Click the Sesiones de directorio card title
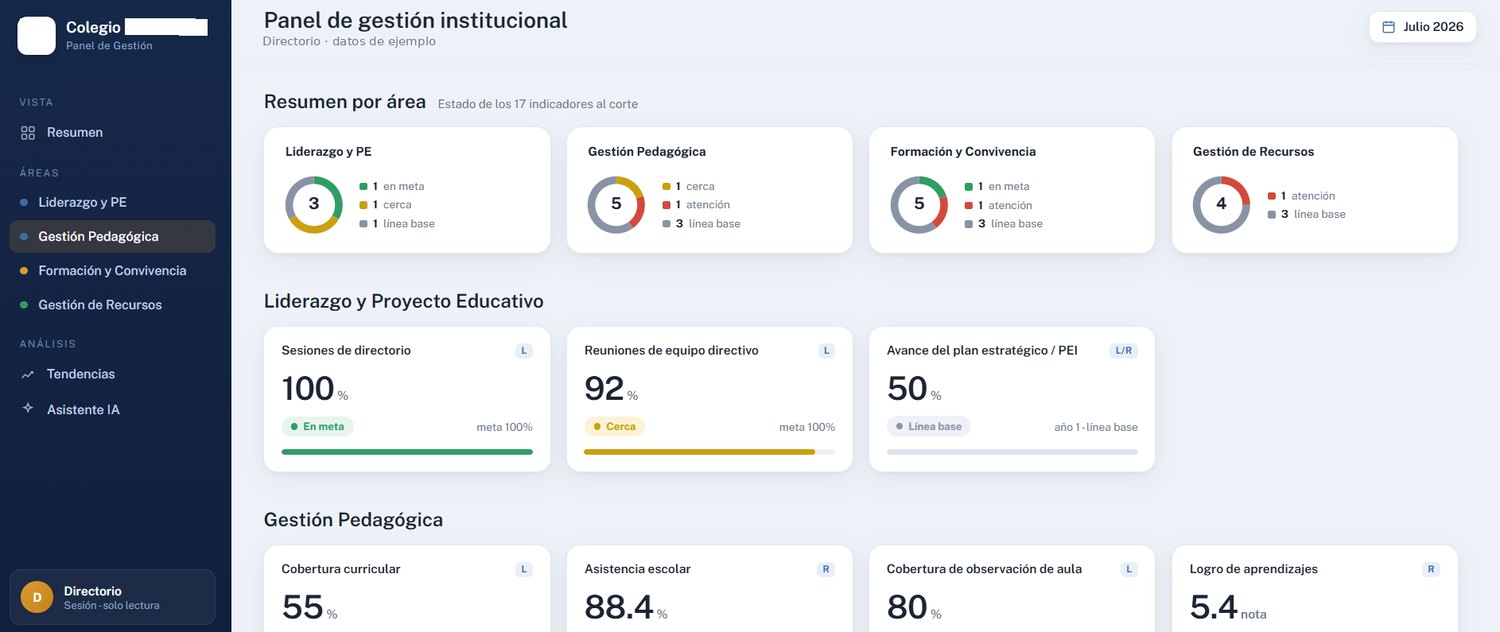This screenshot has height=632, width=1500. click(346, 351)
